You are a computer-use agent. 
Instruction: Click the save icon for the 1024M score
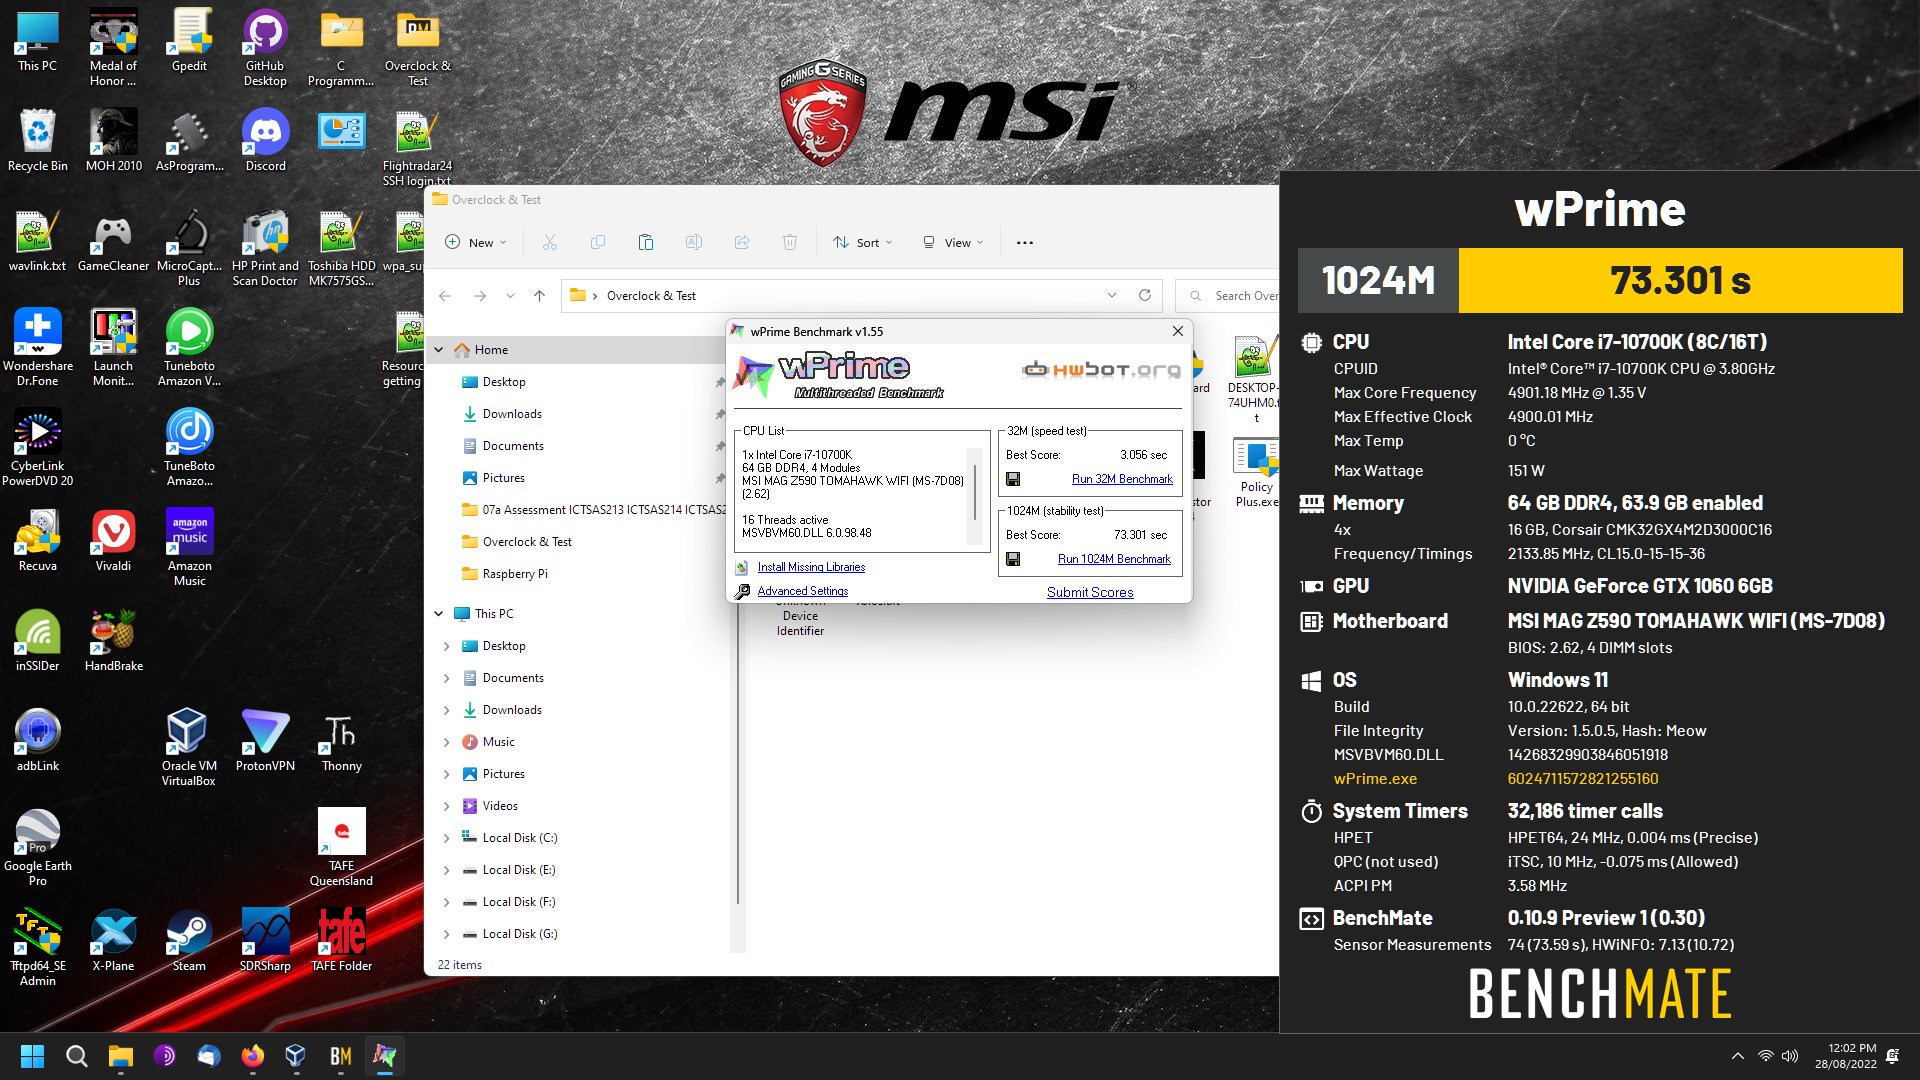click(x=1013, y=559)
